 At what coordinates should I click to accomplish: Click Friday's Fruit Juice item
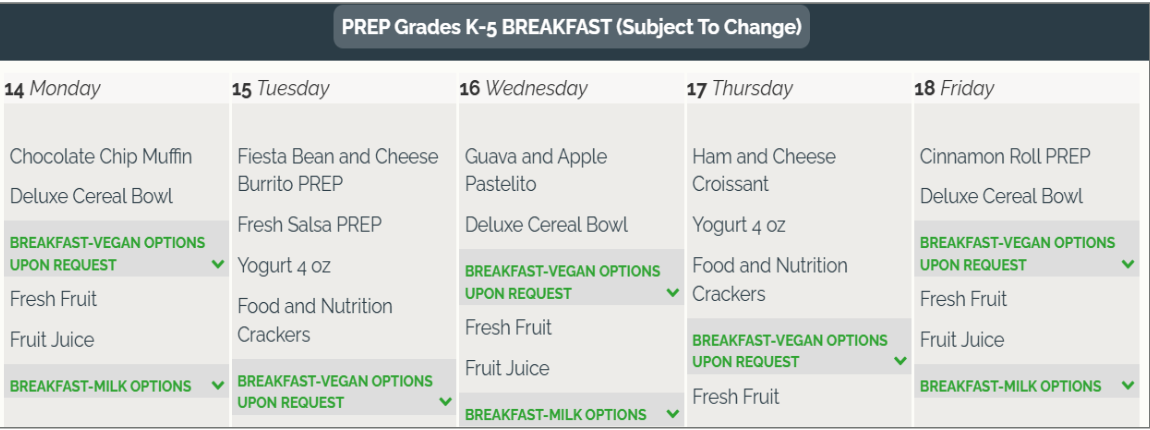pos(962,340)
